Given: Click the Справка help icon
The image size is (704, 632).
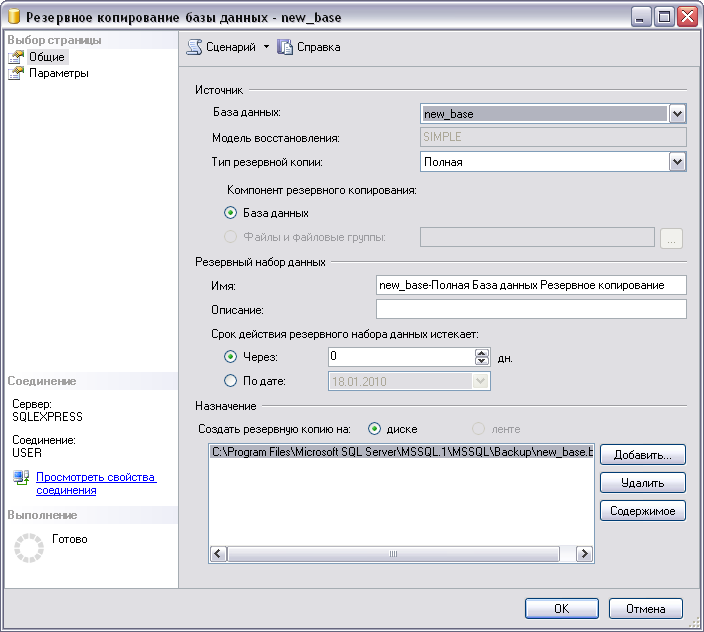Looking at the screenshot, I should click(x=285, y=47).
